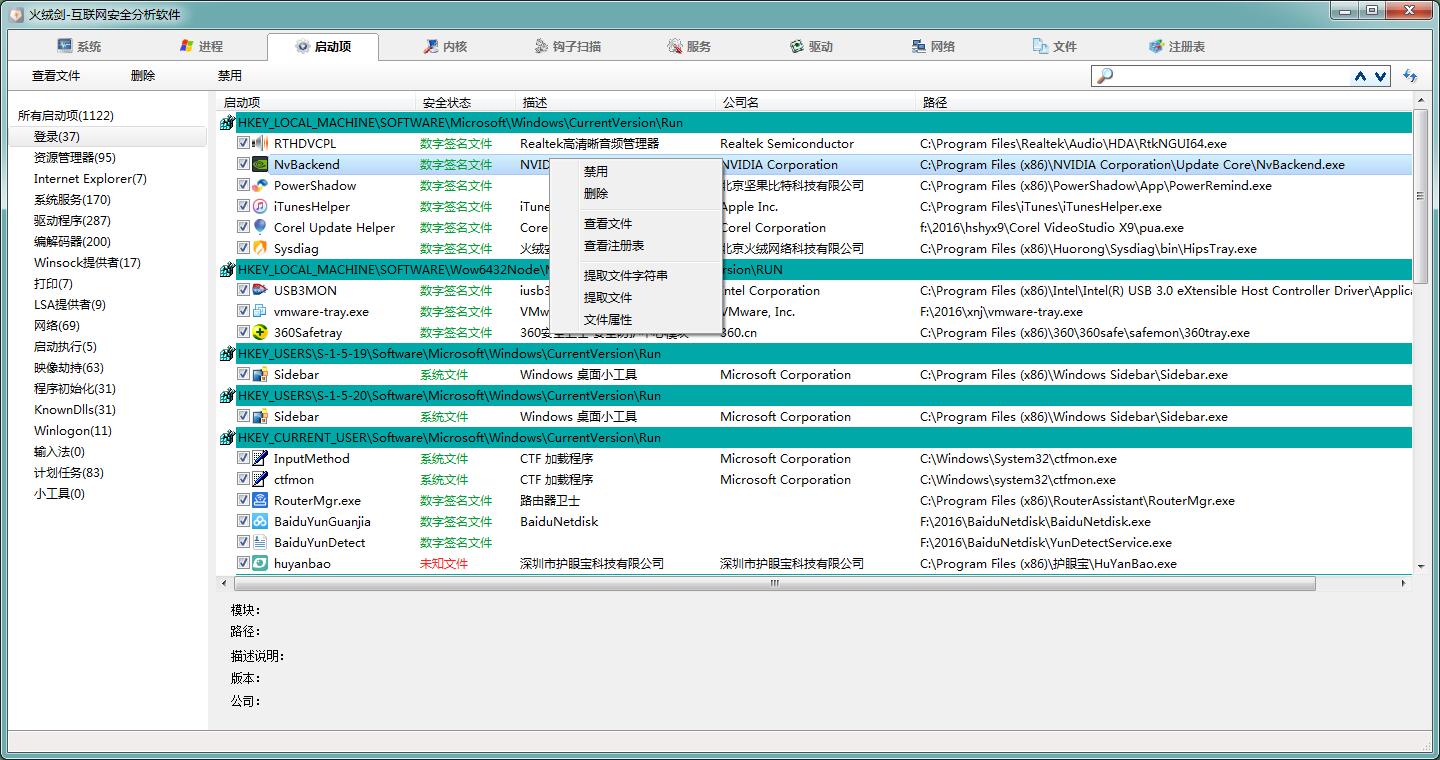Click the 查看文件 toolbar button
Image resolution: width=1440 pixels, height=760 pixels.
56,76
